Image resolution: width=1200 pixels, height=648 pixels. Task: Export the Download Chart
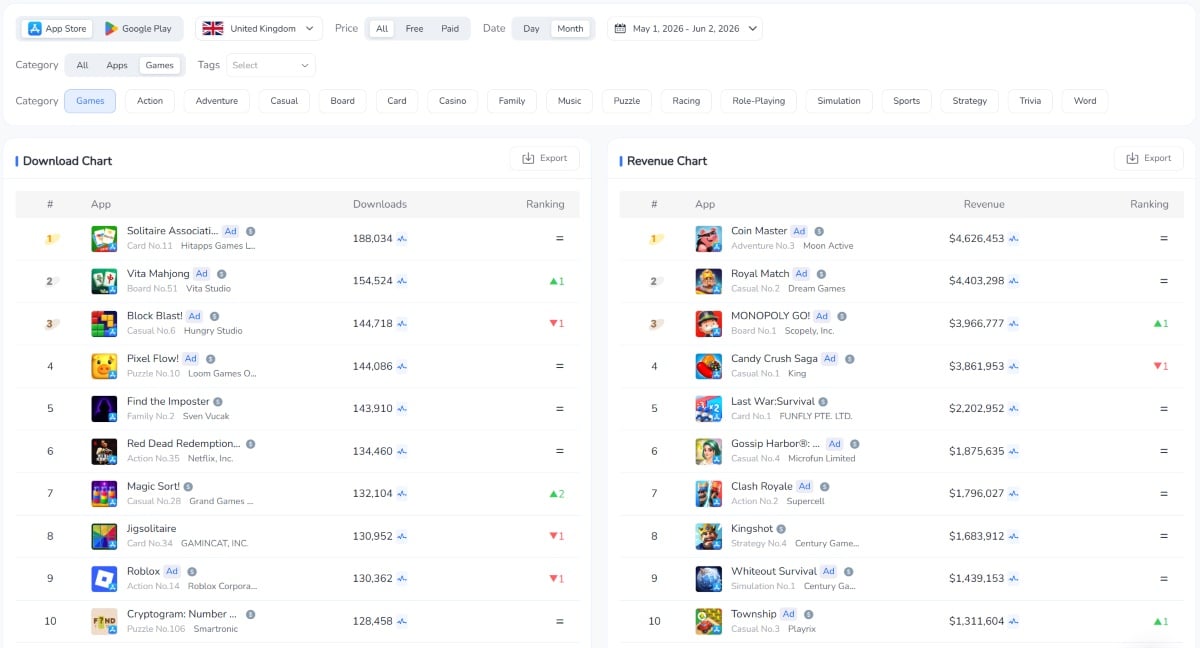coord(545,158)
